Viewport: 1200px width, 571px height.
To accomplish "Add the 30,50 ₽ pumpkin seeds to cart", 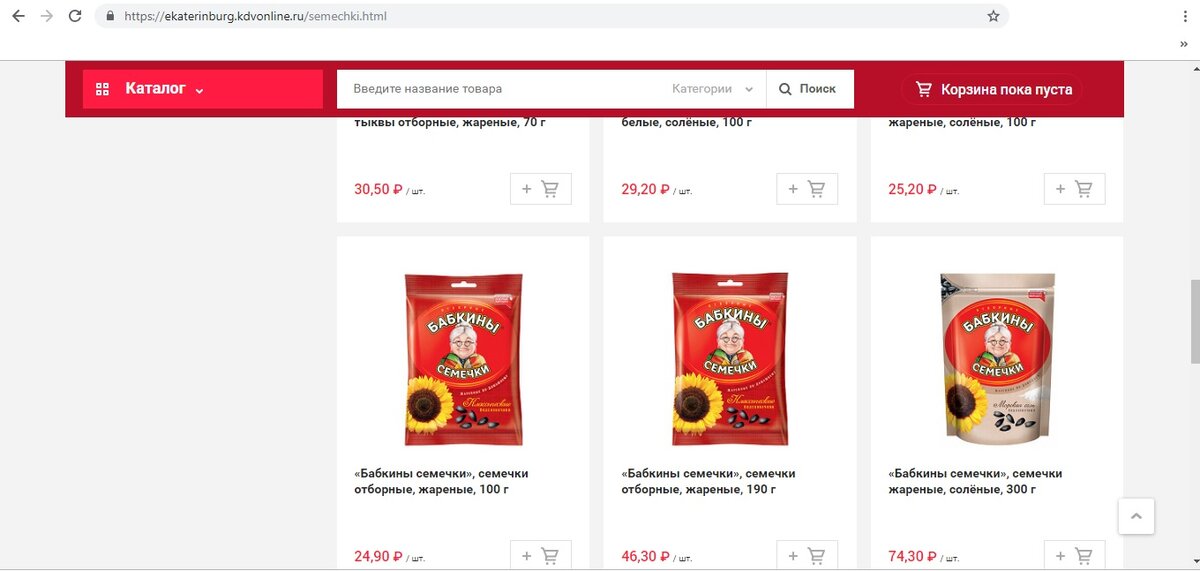I will click(541, 189).
